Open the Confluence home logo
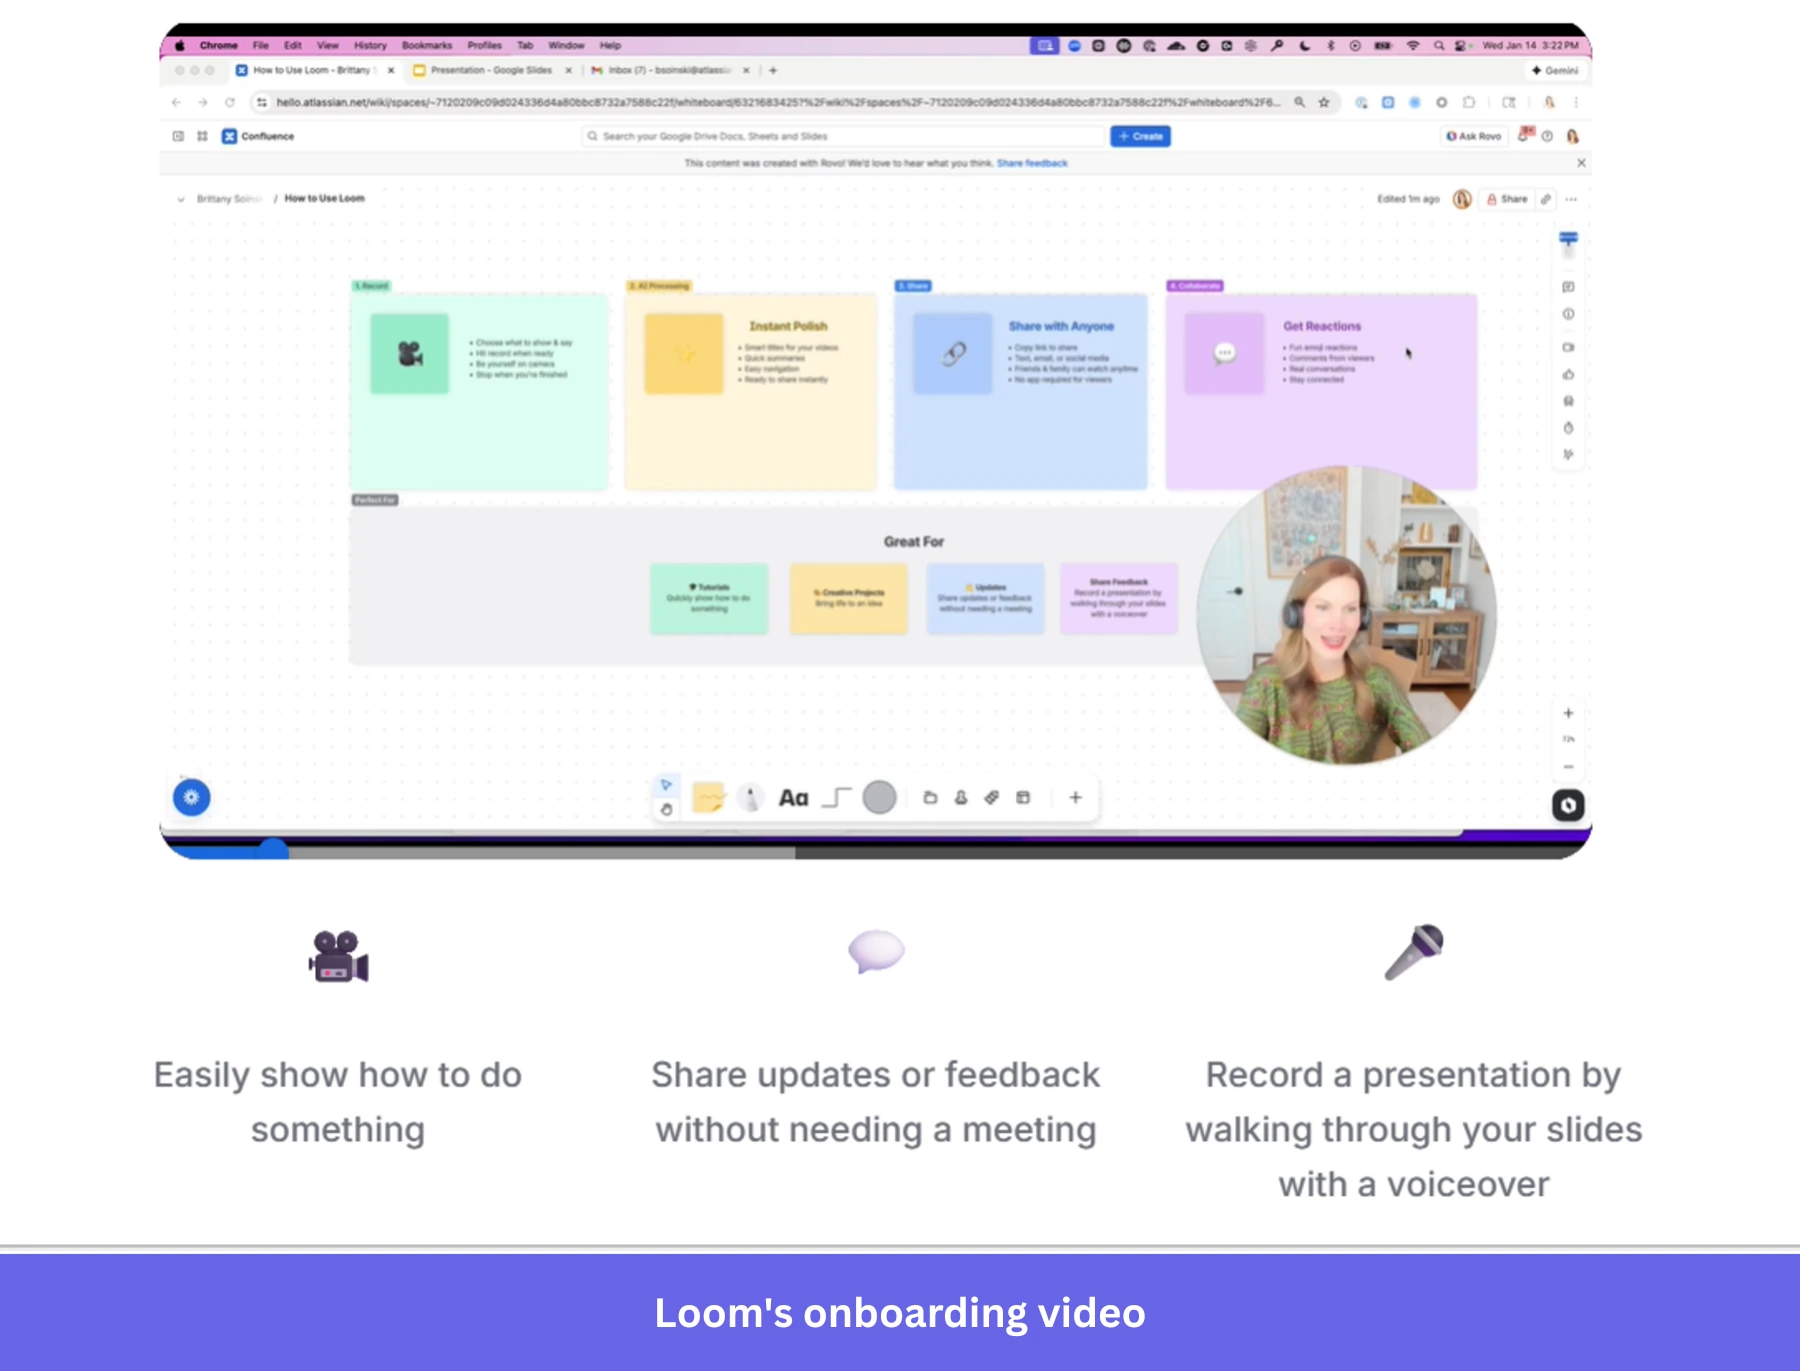Image resolution: width=1800 pixels, height=1371 pixels. click(258, 136)
